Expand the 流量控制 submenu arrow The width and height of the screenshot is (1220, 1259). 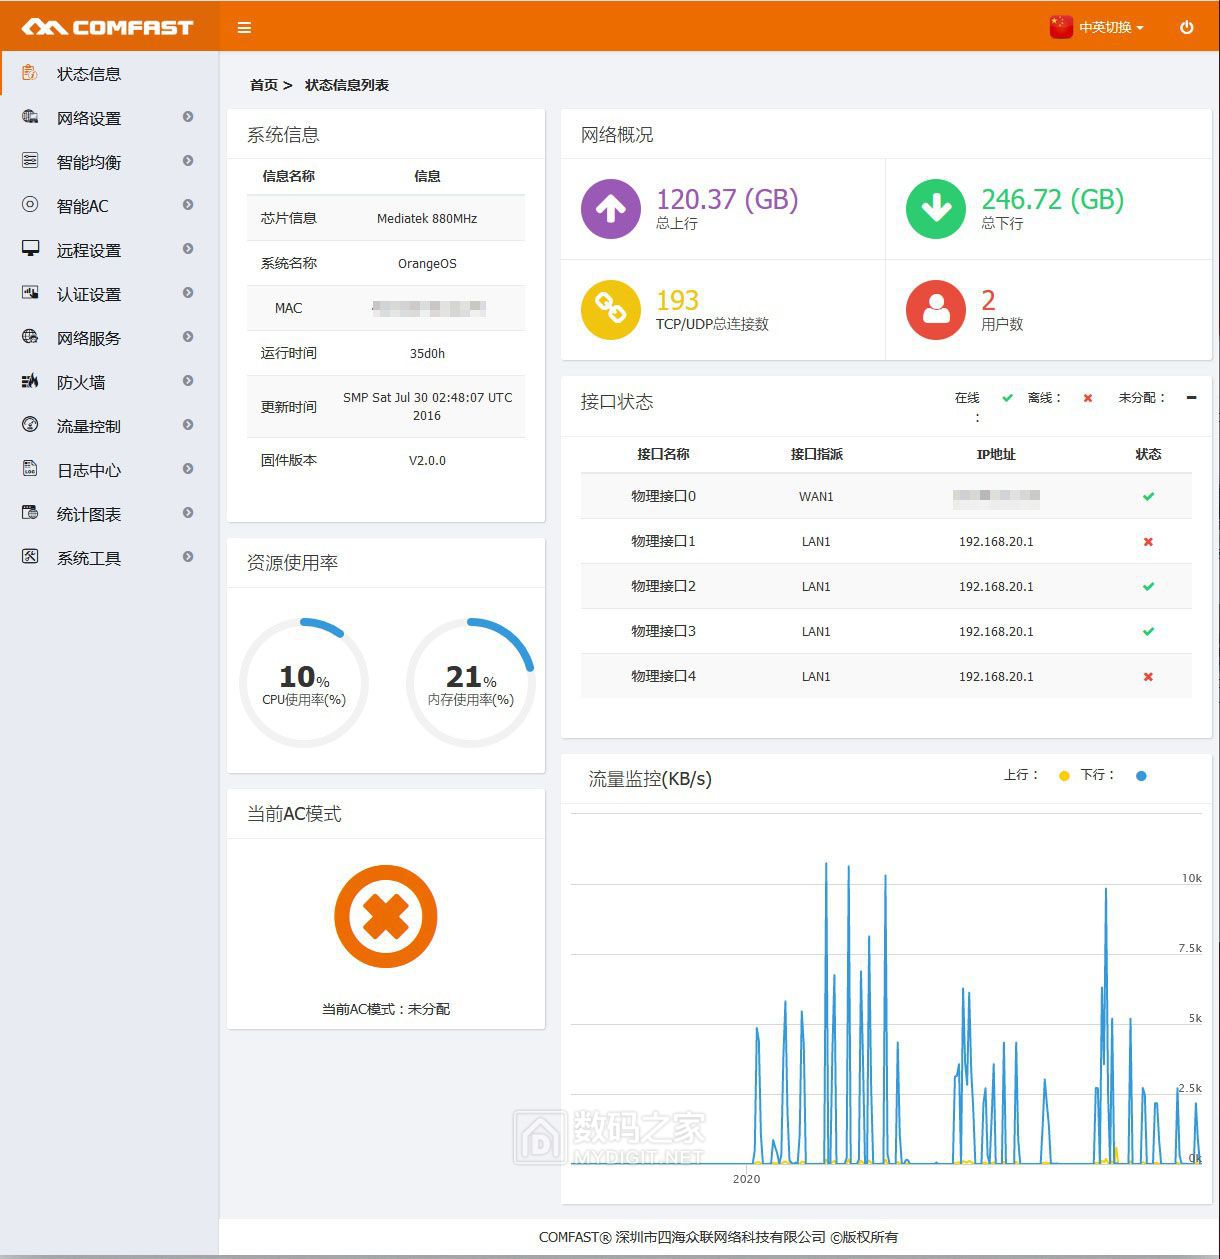coord(188,425)
